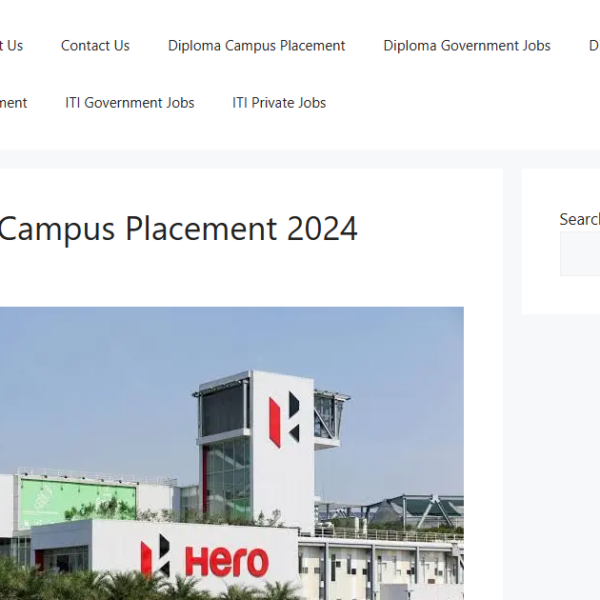This screenshot has width=600, height=600.
Task: Open Diploma Campus Placement menu item
Action: [256, 46]
